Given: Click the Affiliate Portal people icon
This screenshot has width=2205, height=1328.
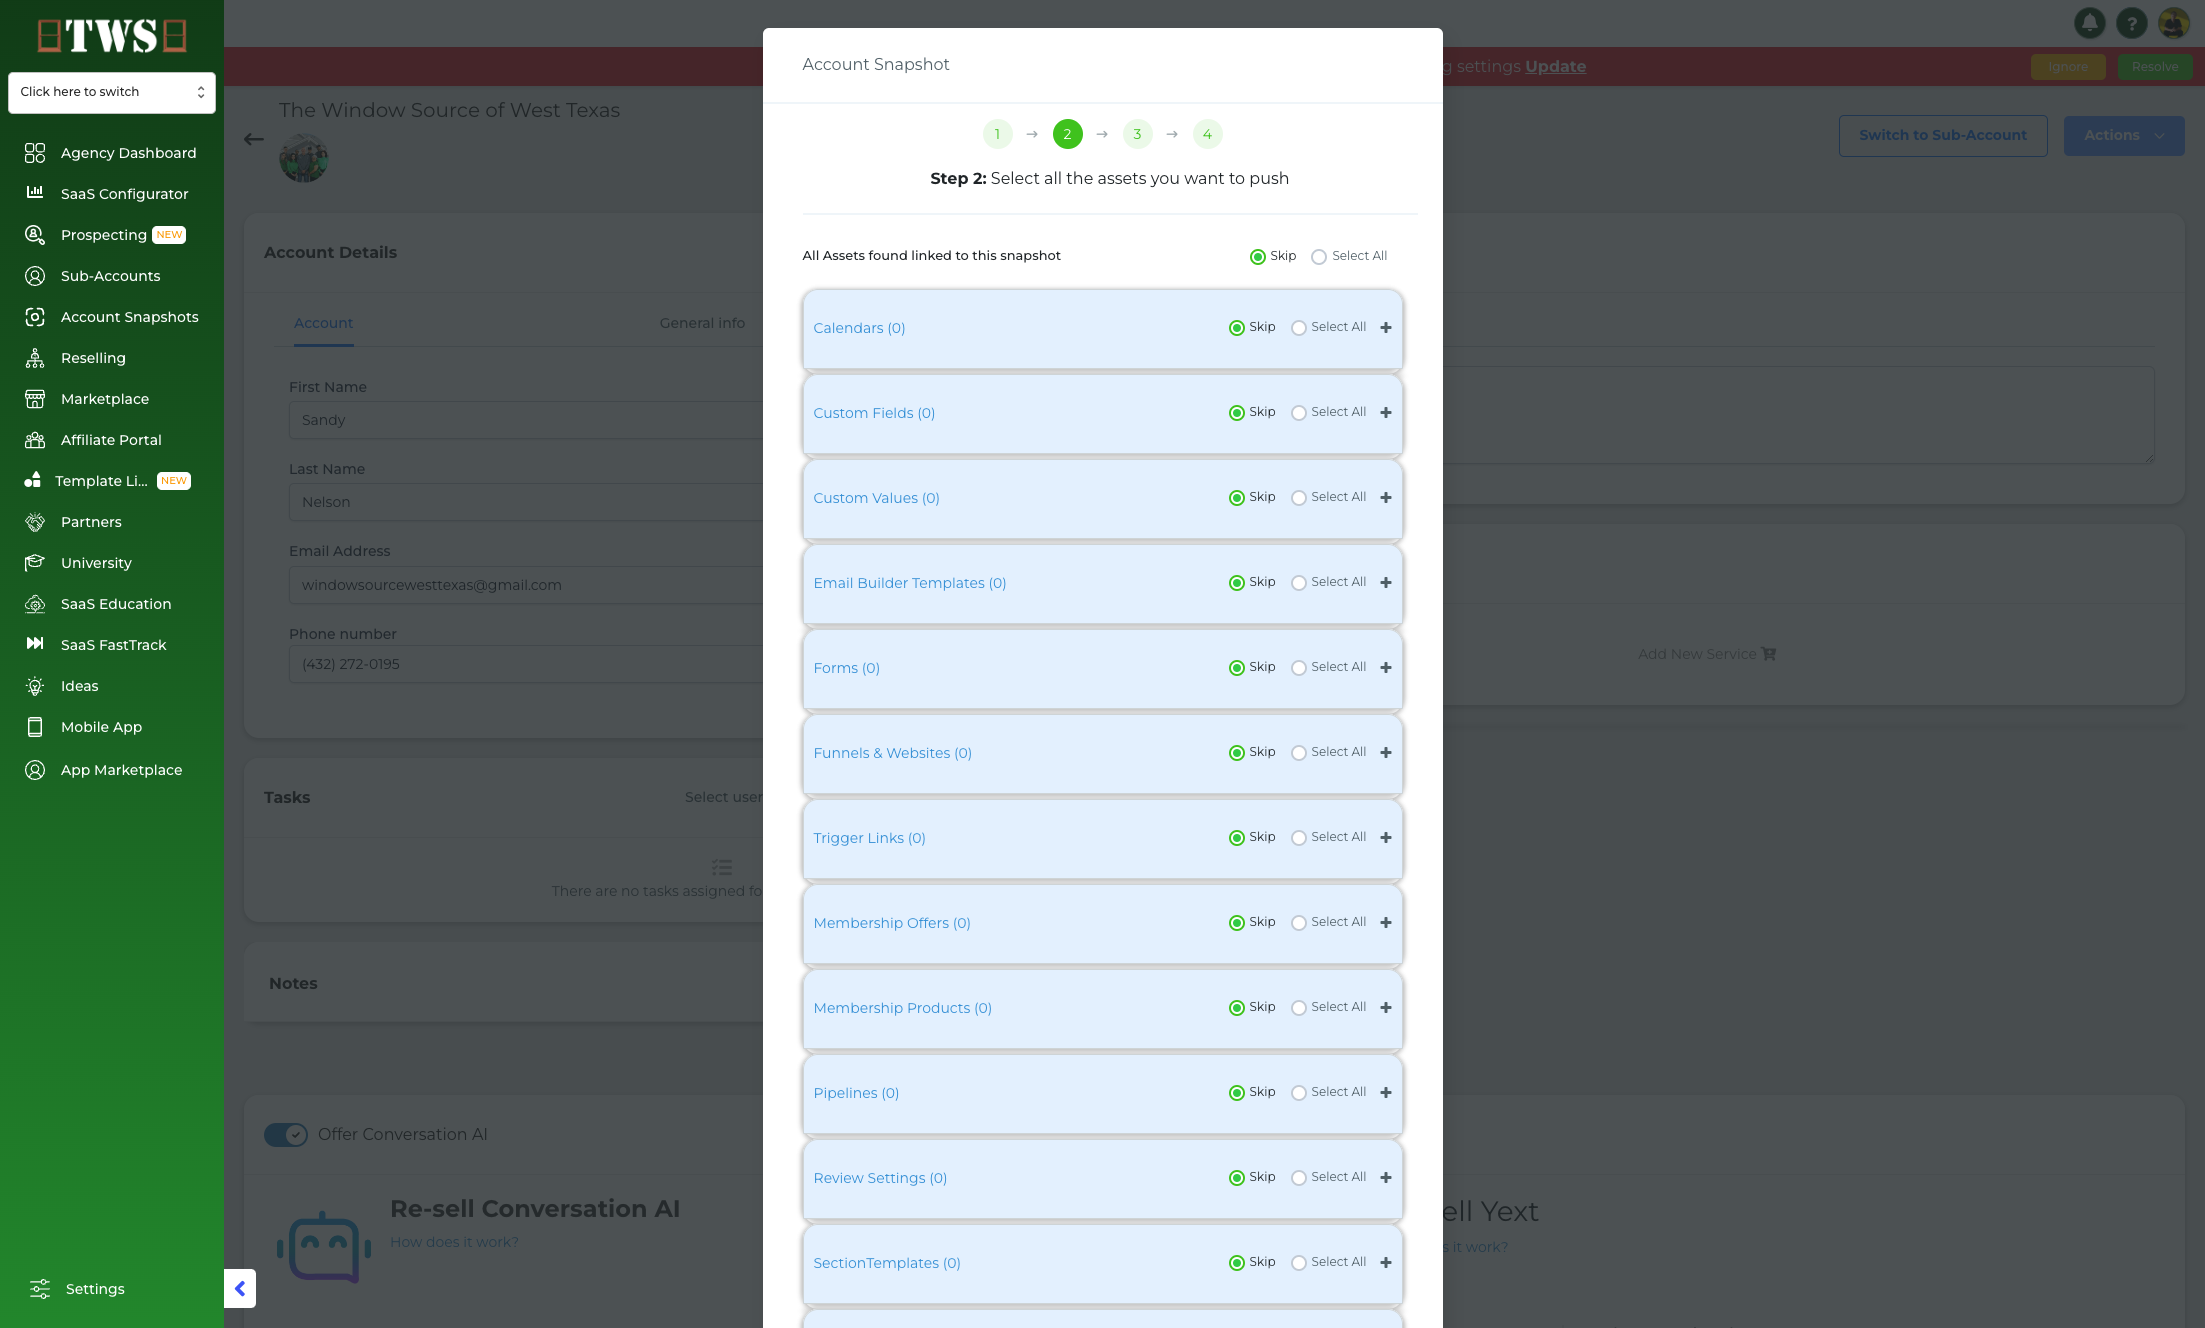Looking at the screenshot, I should 35,440.
